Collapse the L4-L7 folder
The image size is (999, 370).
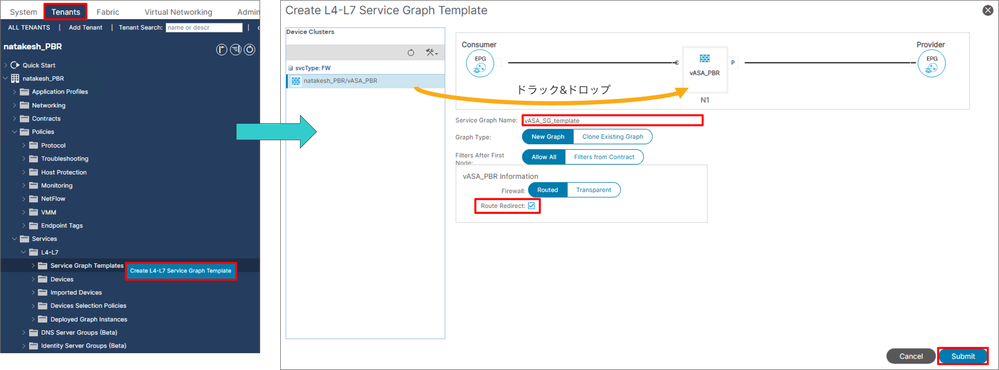pos(24,252)
